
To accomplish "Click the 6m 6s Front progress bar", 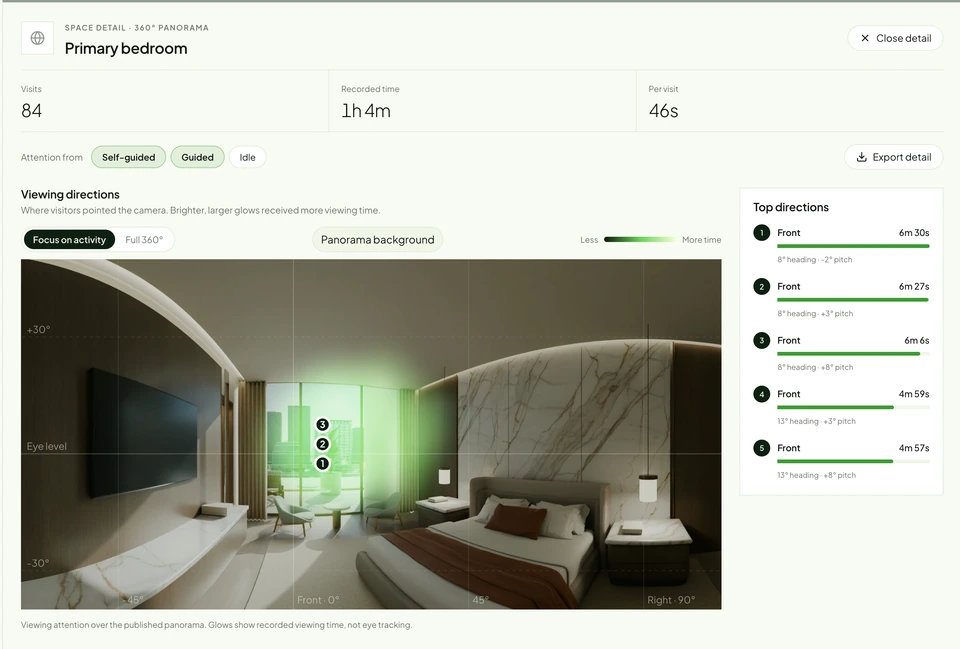I will coord(853,354).
